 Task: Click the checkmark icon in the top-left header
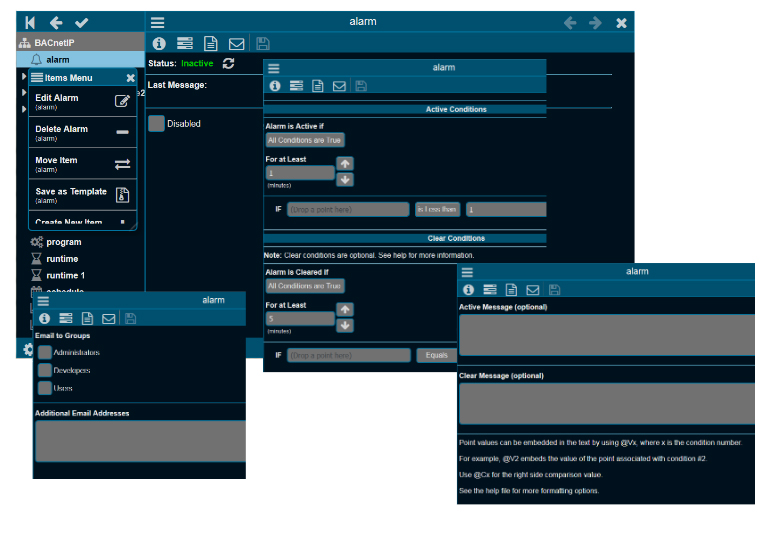point(81,22)
